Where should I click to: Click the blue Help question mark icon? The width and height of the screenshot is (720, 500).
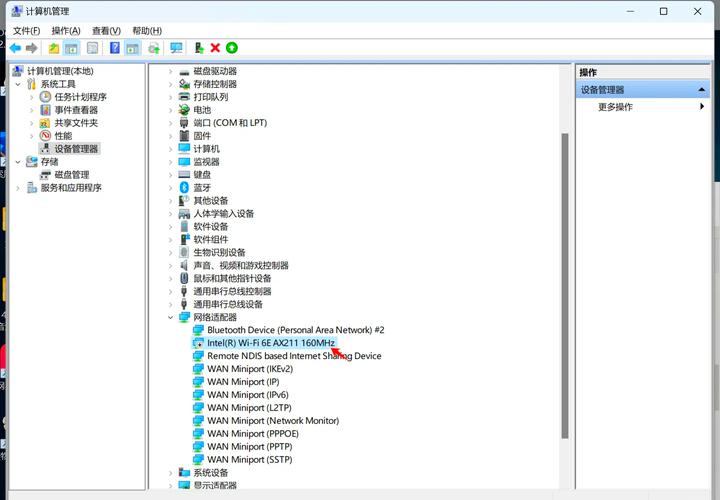pyautogui.click(x=115, y=48)
